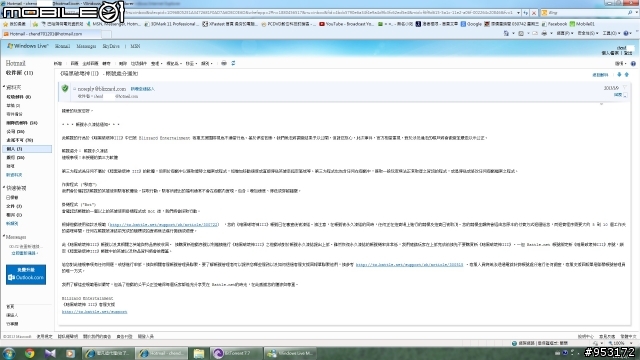Open the MSN link in header
640x360 pixels.
[135, 46]
